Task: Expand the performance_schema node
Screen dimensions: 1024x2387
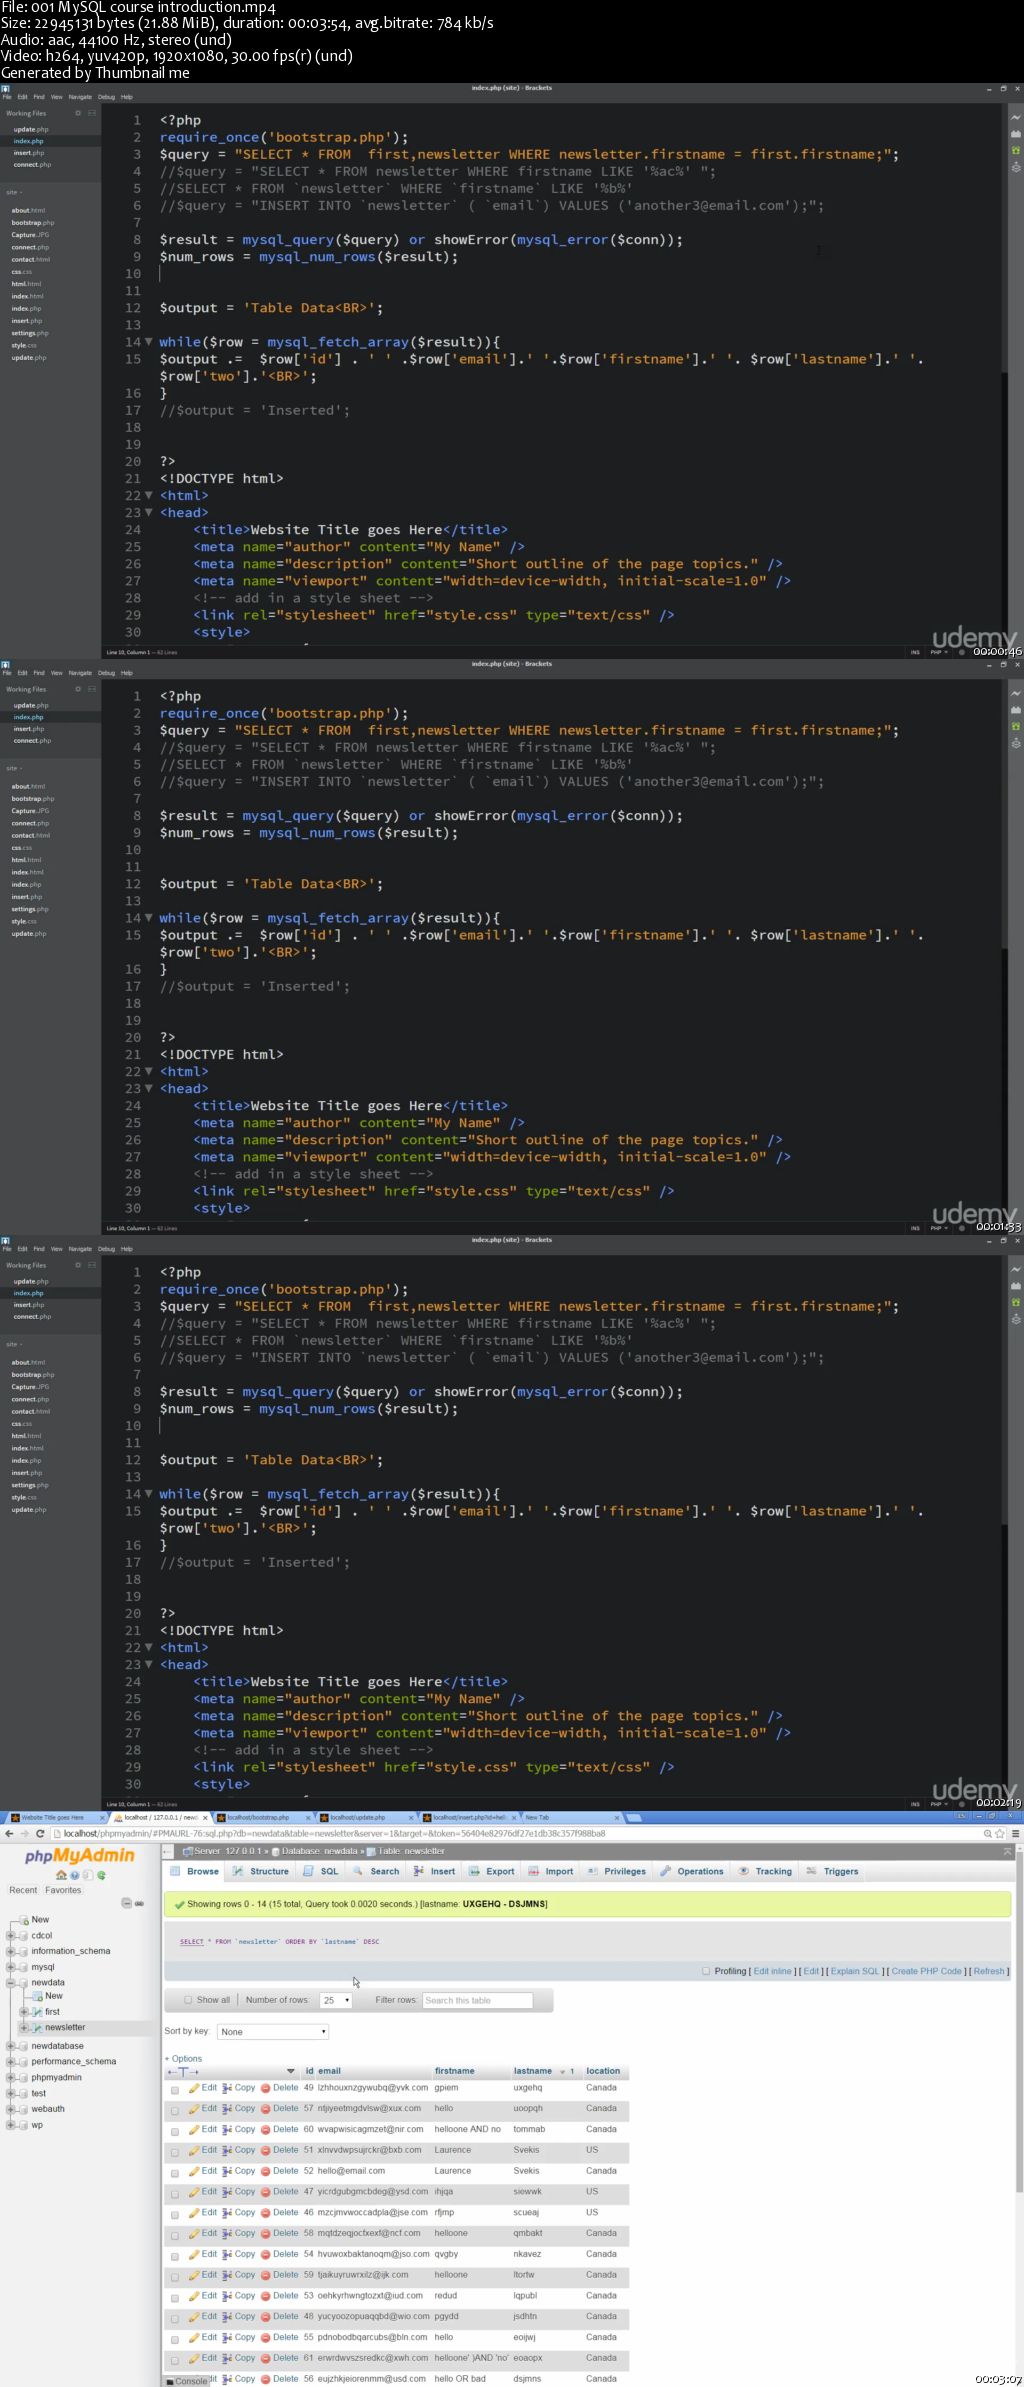Action: click(11, 2061)
